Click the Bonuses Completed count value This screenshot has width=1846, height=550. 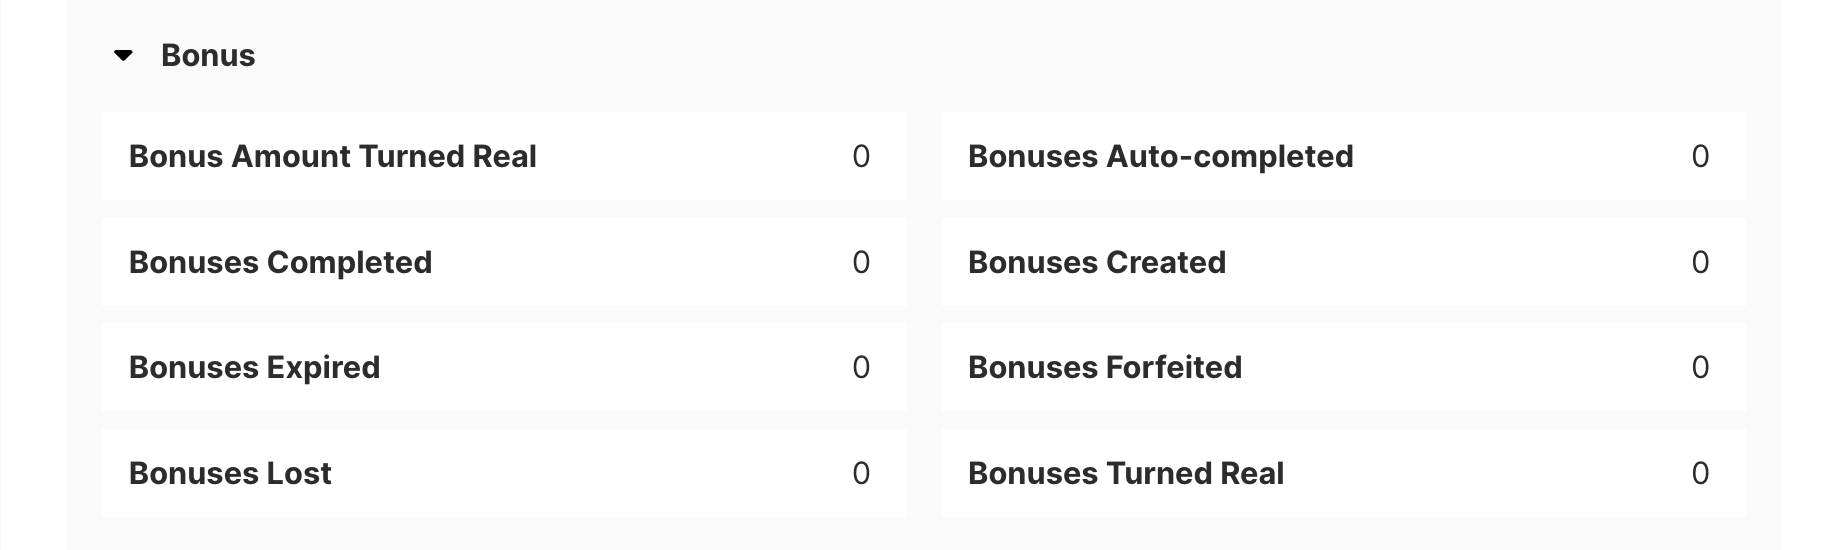point(861,263)
